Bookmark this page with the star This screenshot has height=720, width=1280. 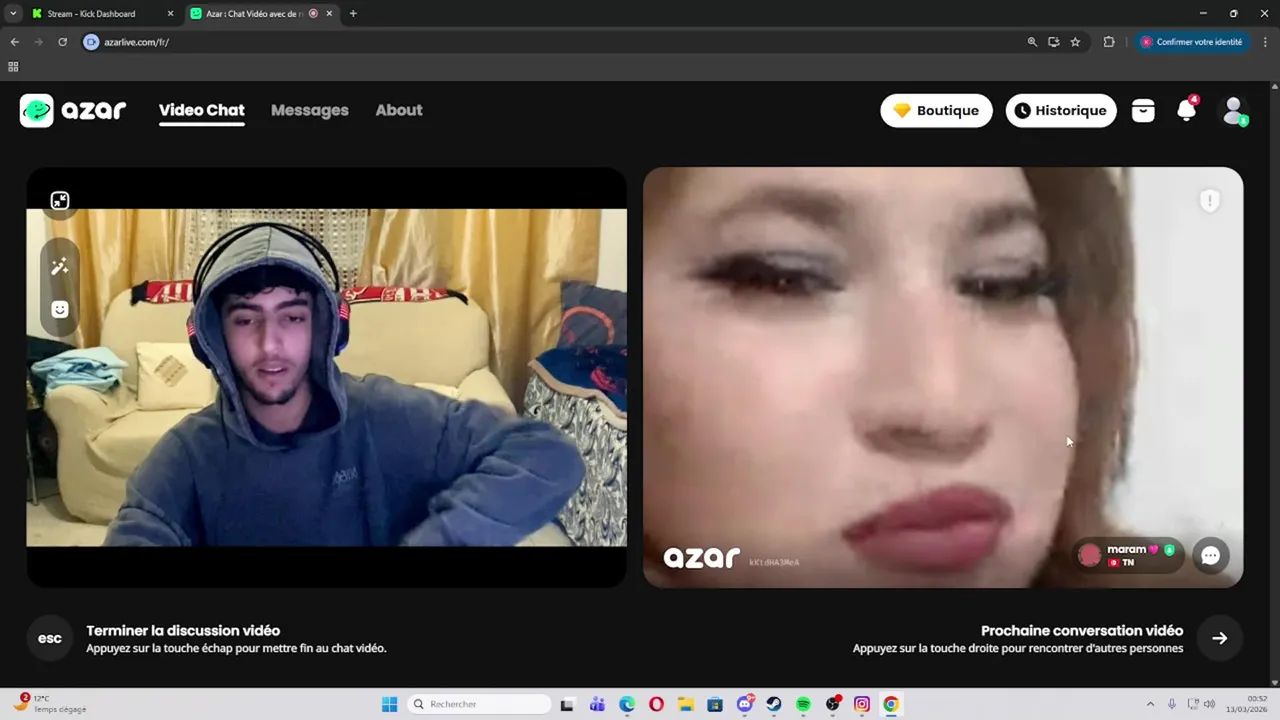click(x=1075, y=42)
